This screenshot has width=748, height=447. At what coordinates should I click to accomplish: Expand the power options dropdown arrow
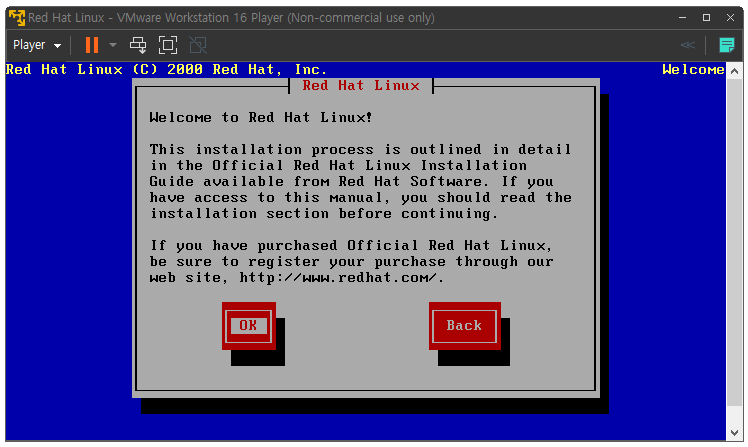click(x=113, y=45)
